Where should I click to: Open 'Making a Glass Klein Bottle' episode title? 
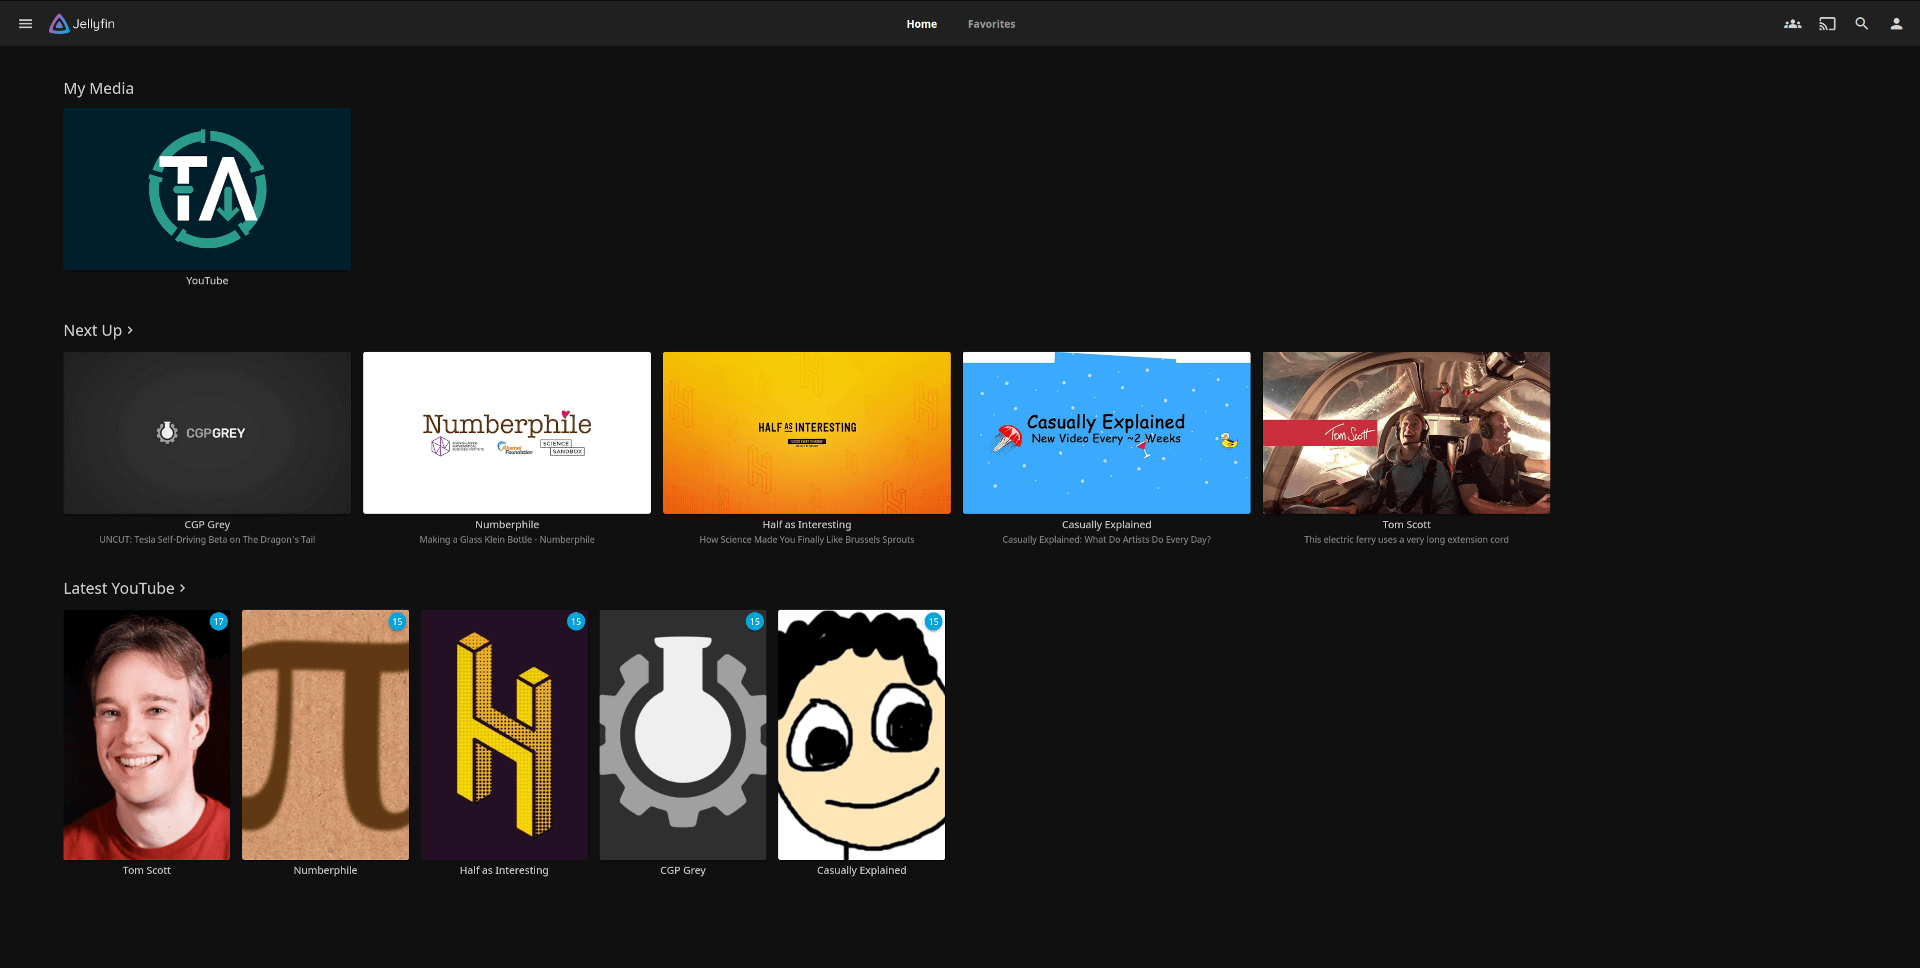pos(507,540)
